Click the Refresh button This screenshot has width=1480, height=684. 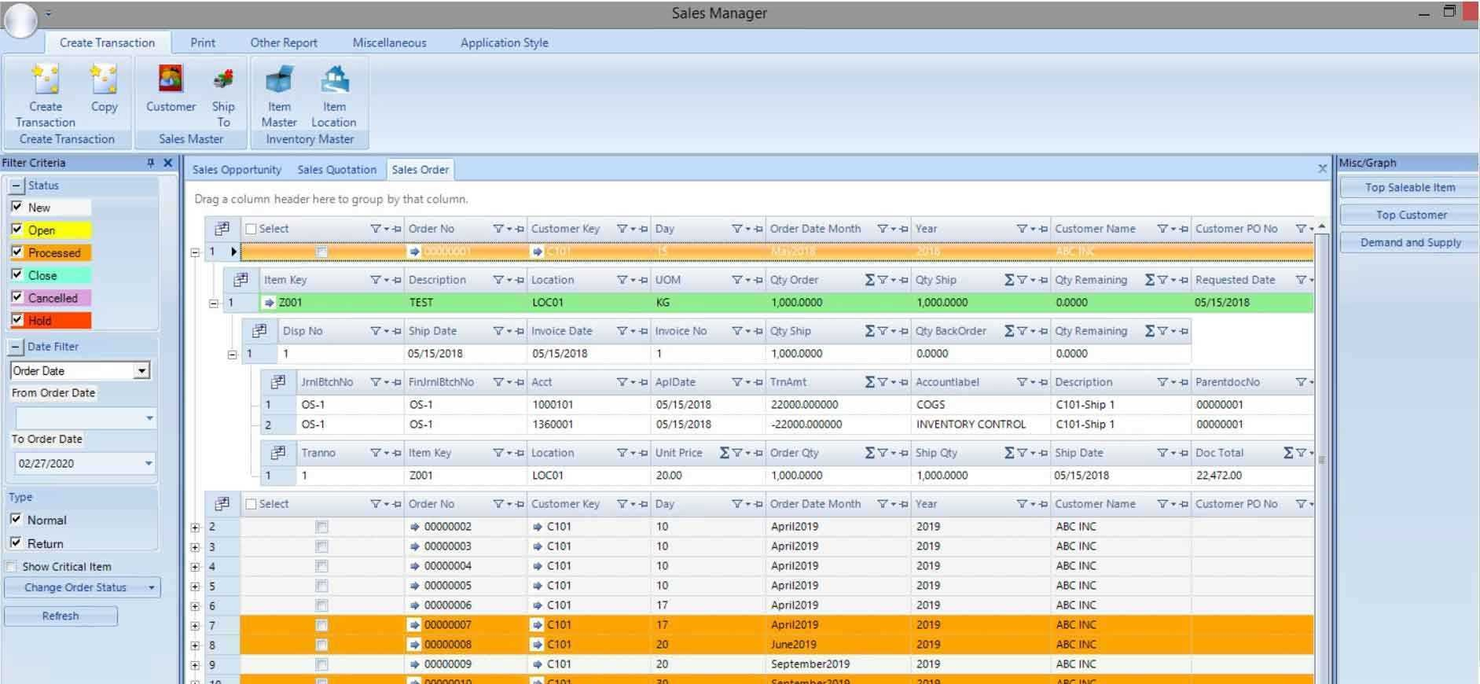pos(61,616)
